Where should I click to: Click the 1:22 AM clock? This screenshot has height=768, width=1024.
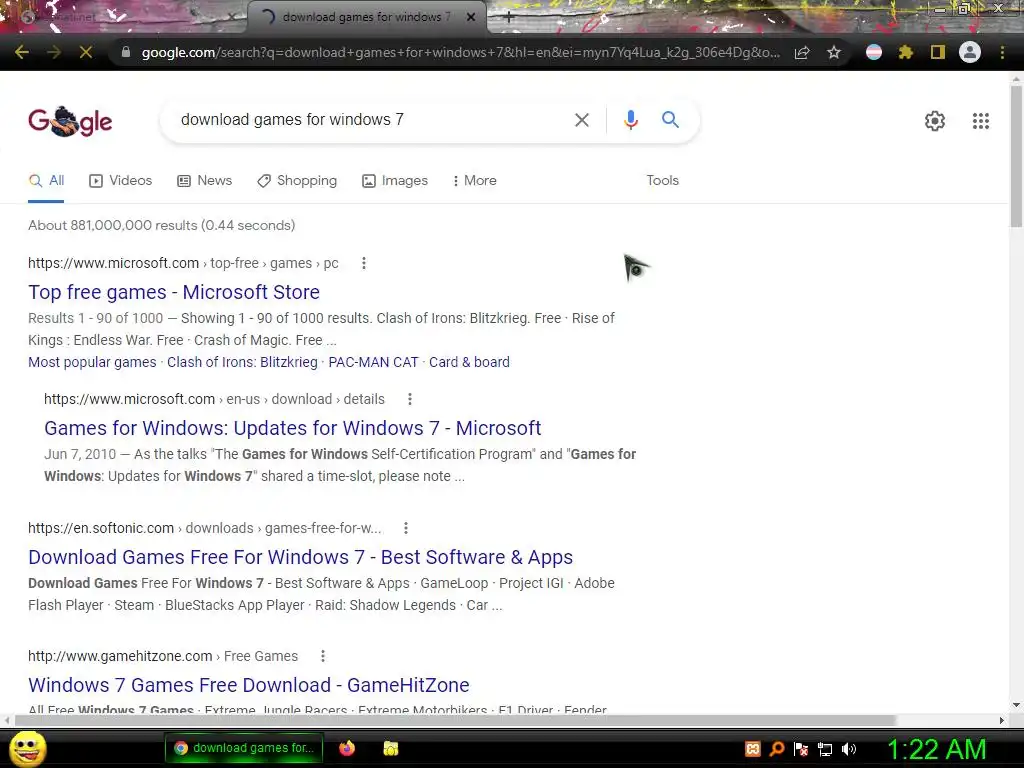point(936,749)
